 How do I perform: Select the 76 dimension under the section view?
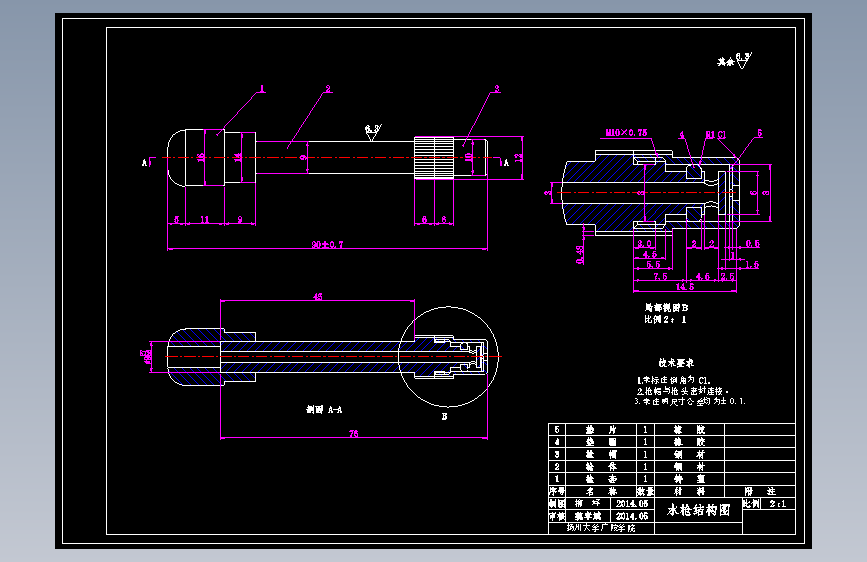click(x=354, y=434)
